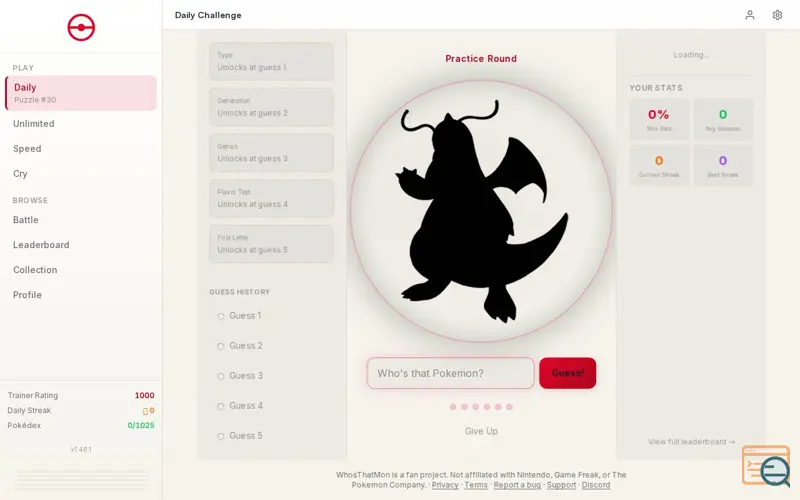Select the Guess 3 radio marker
Screen dimensions: 800x500
pos(220,377)
